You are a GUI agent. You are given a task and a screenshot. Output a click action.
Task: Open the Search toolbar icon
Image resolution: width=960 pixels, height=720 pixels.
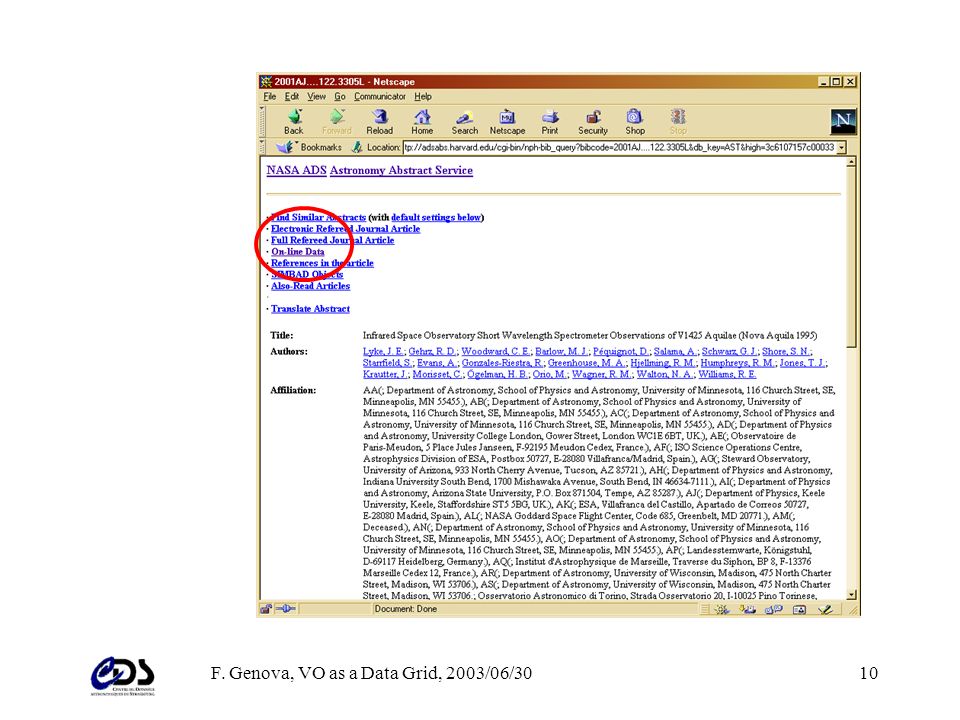pos(465,117)
